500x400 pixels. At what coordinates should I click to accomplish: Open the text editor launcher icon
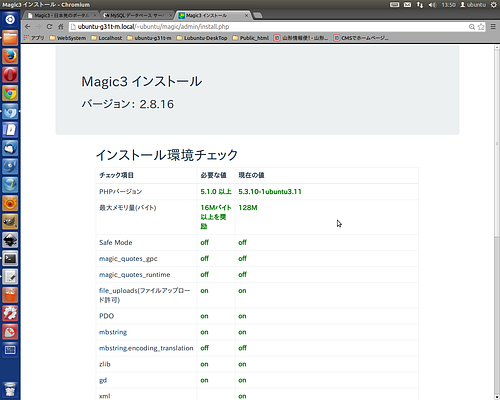click(10, 277)
